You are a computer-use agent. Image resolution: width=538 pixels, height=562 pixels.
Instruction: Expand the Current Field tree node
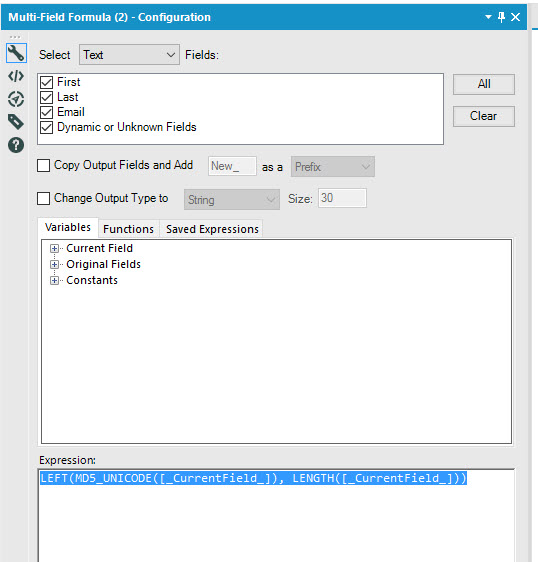pos(54,248)
